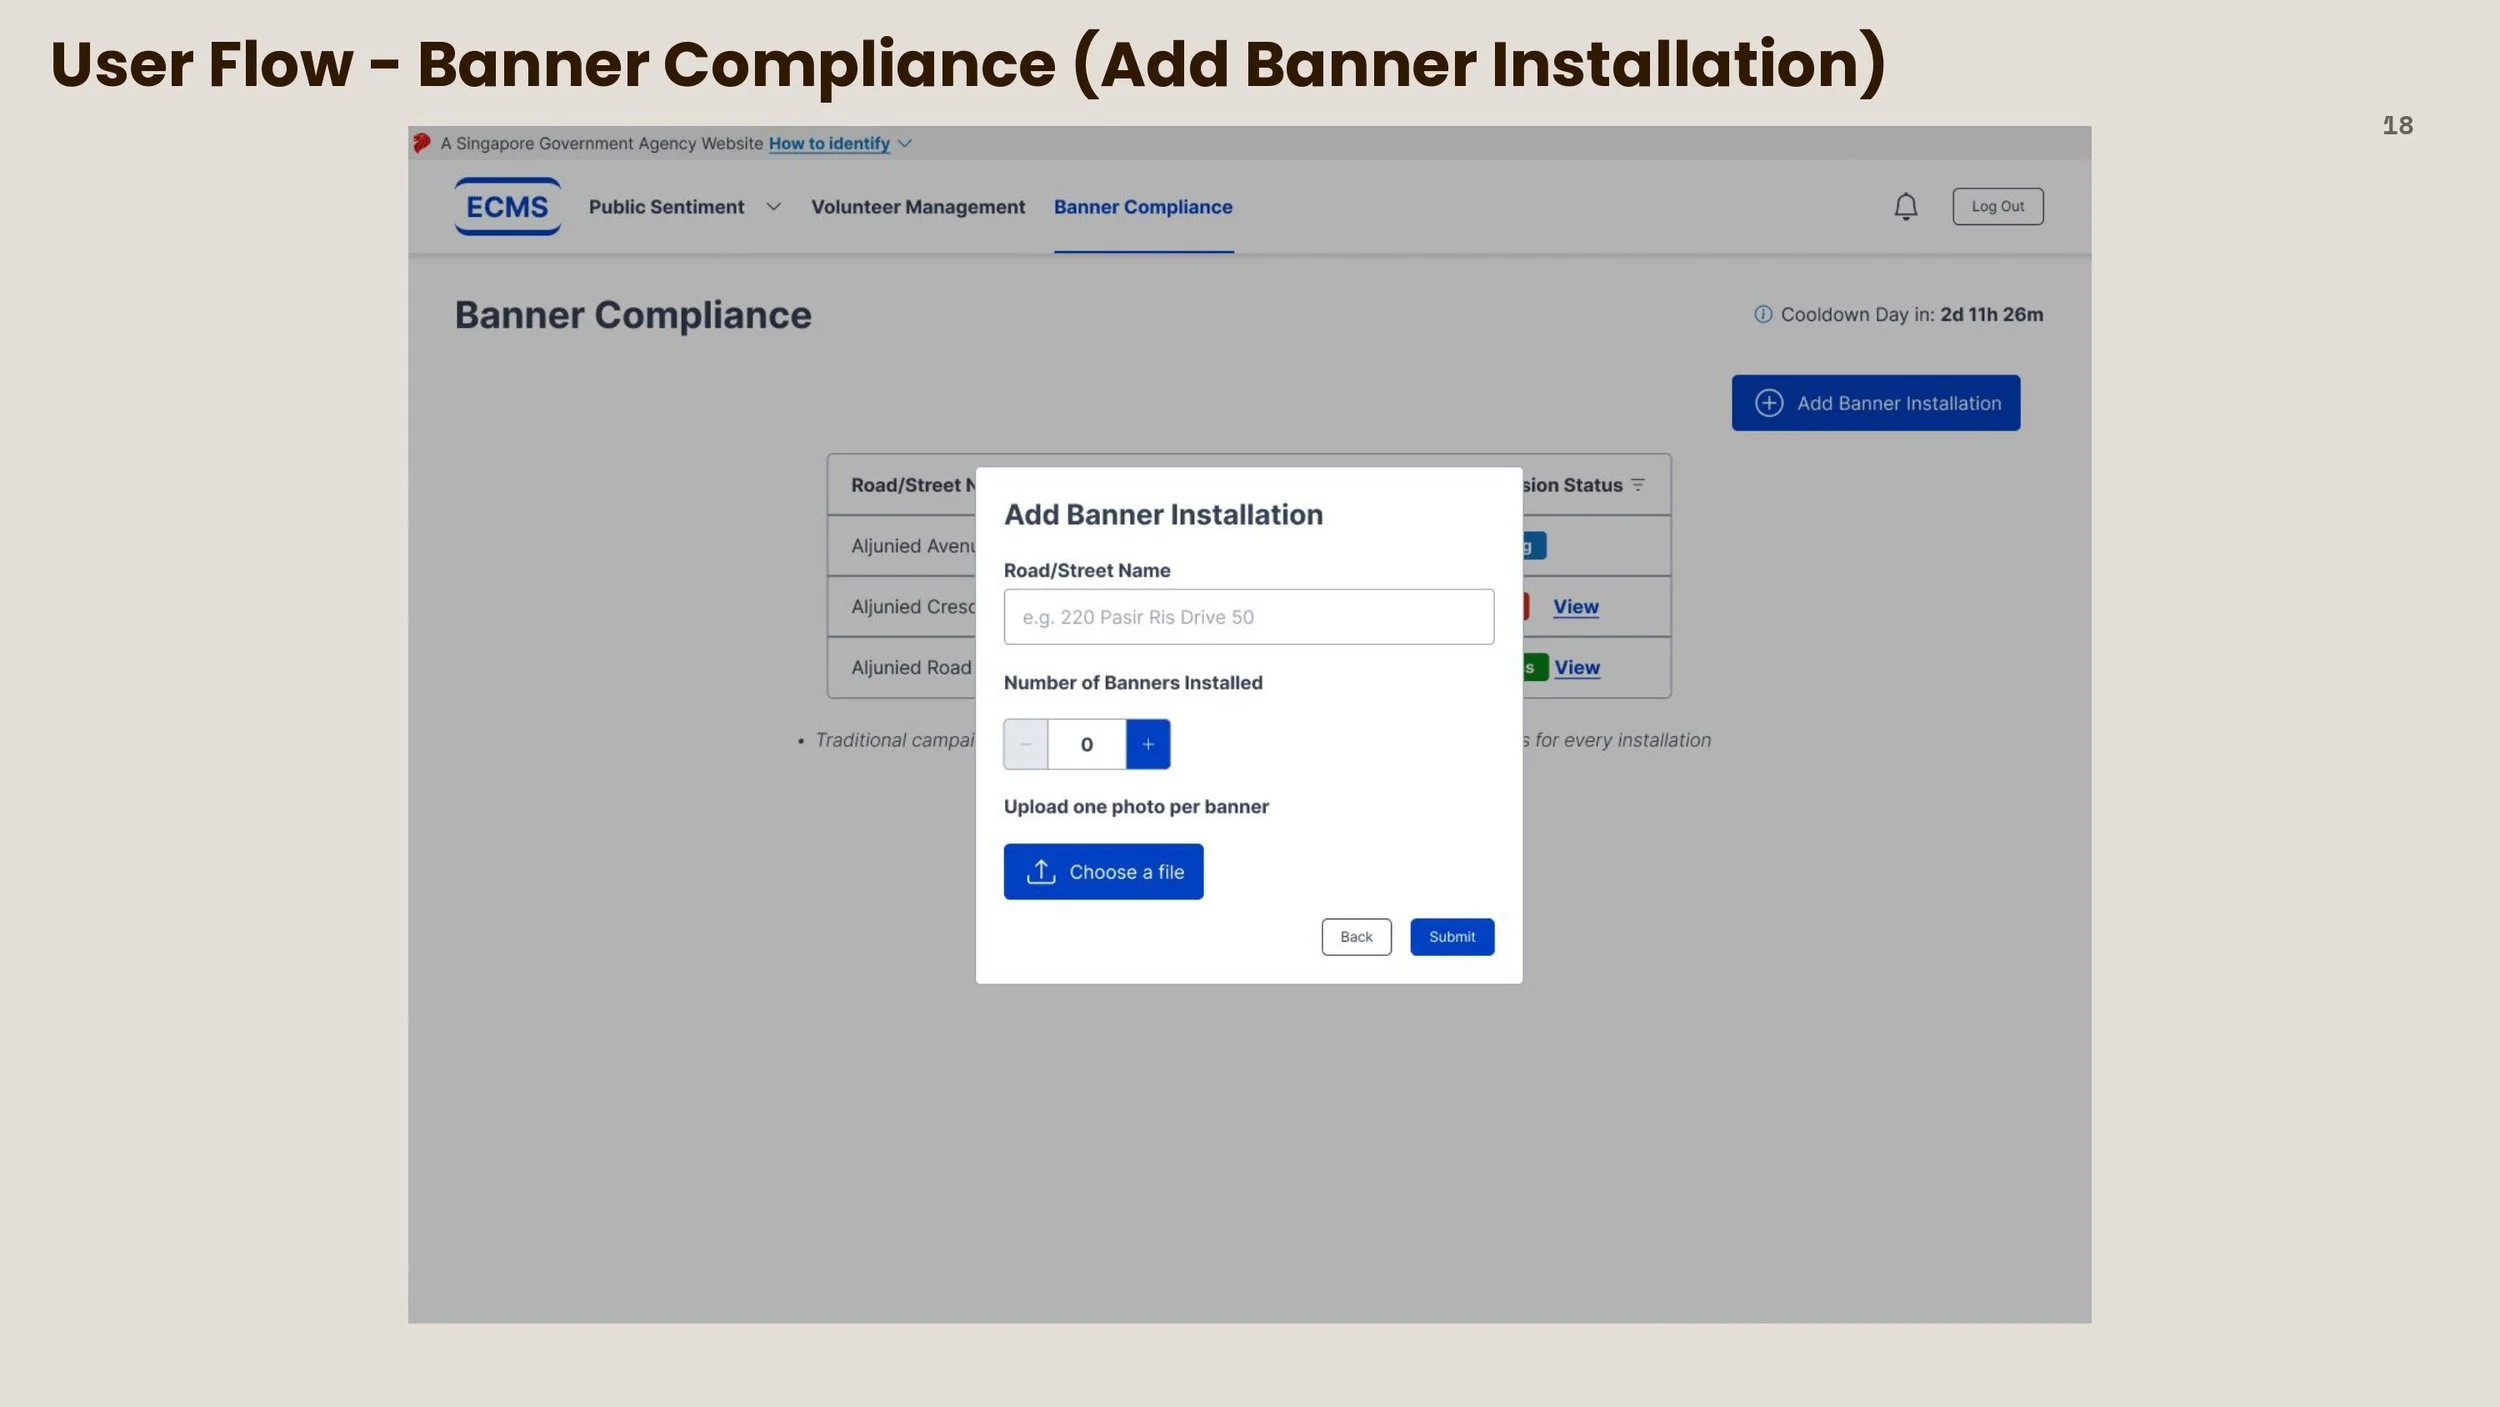Open the notifications bell

click(1906, 206)
